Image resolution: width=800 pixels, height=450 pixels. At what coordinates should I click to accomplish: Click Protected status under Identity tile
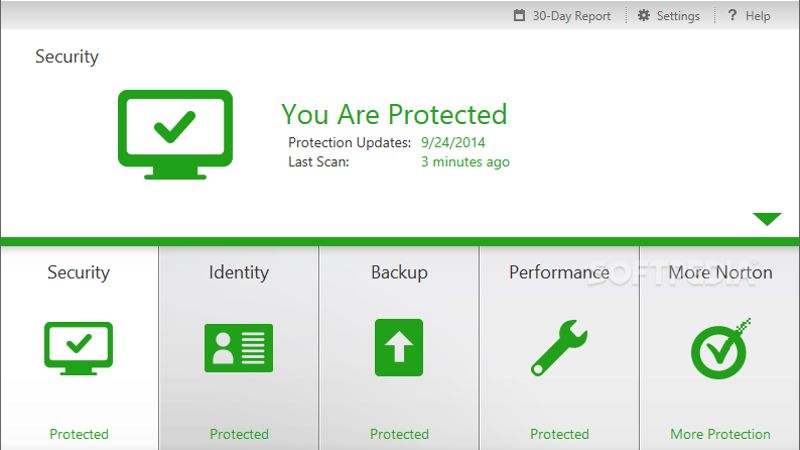239,434
